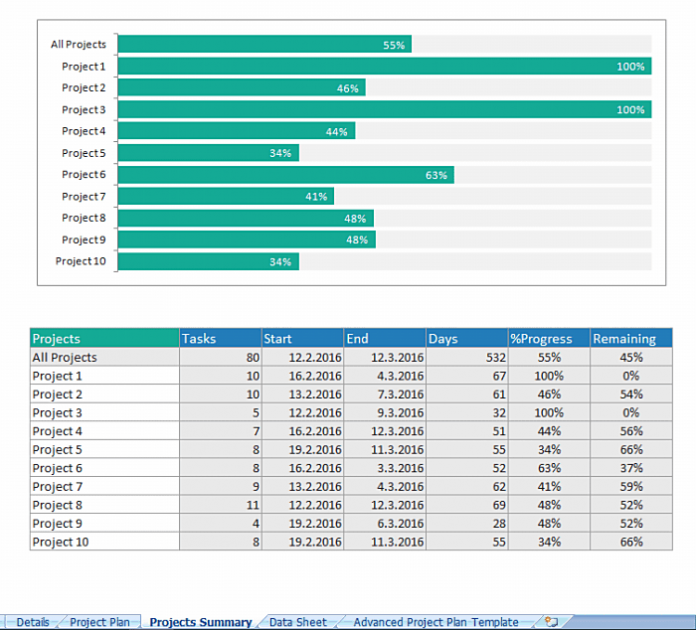
Task: Click the End column header cell
Action: coord(384,339)
